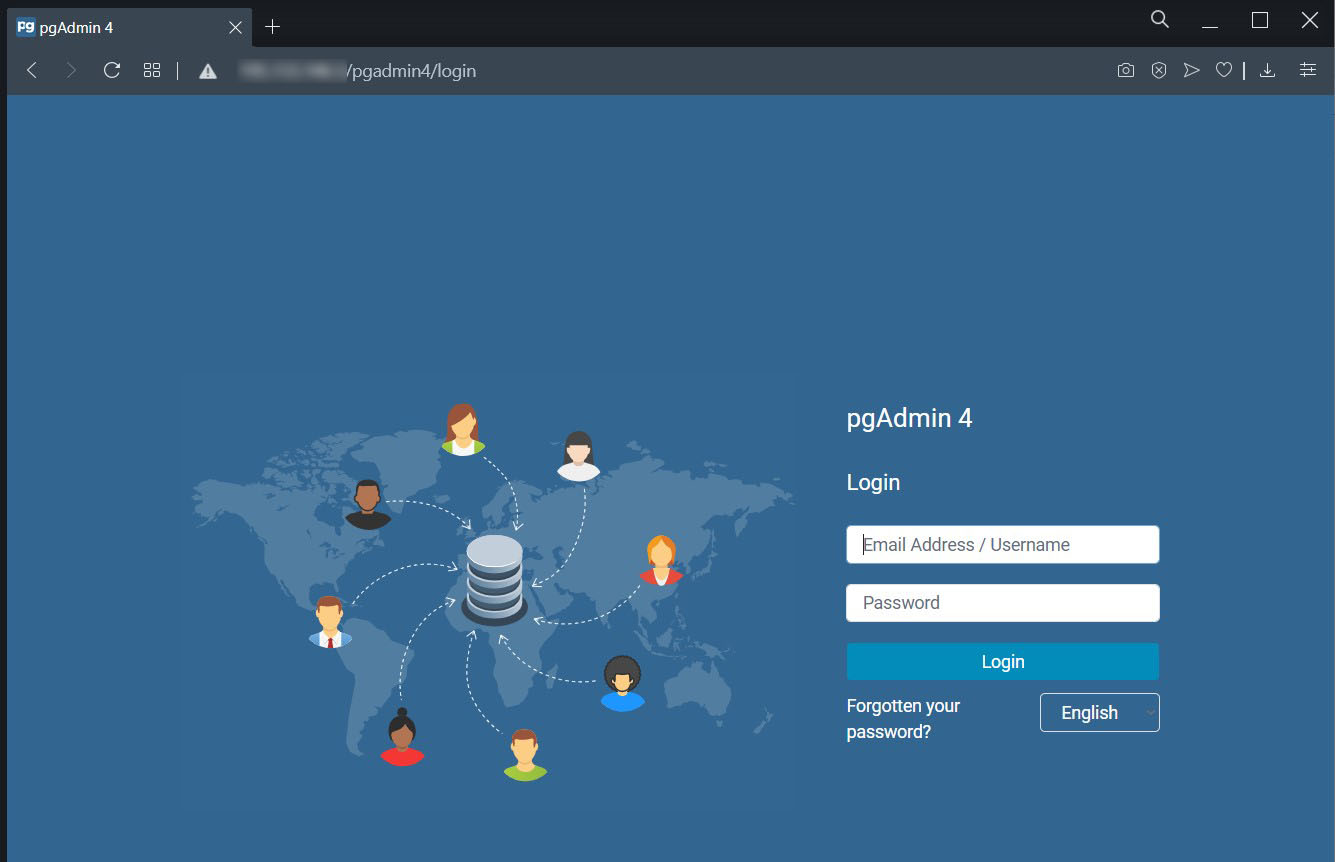Screen dimensions: 1335x862
Task: Focus the Email Address / Username field
Action: 1002,545
